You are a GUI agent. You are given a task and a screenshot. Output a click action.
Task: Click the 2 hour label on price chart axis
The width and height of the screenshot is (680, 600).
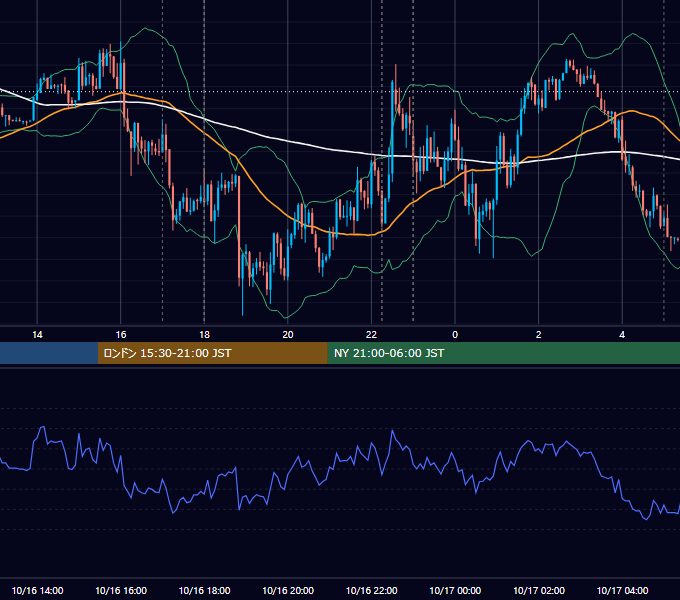(x=539, y=334)
